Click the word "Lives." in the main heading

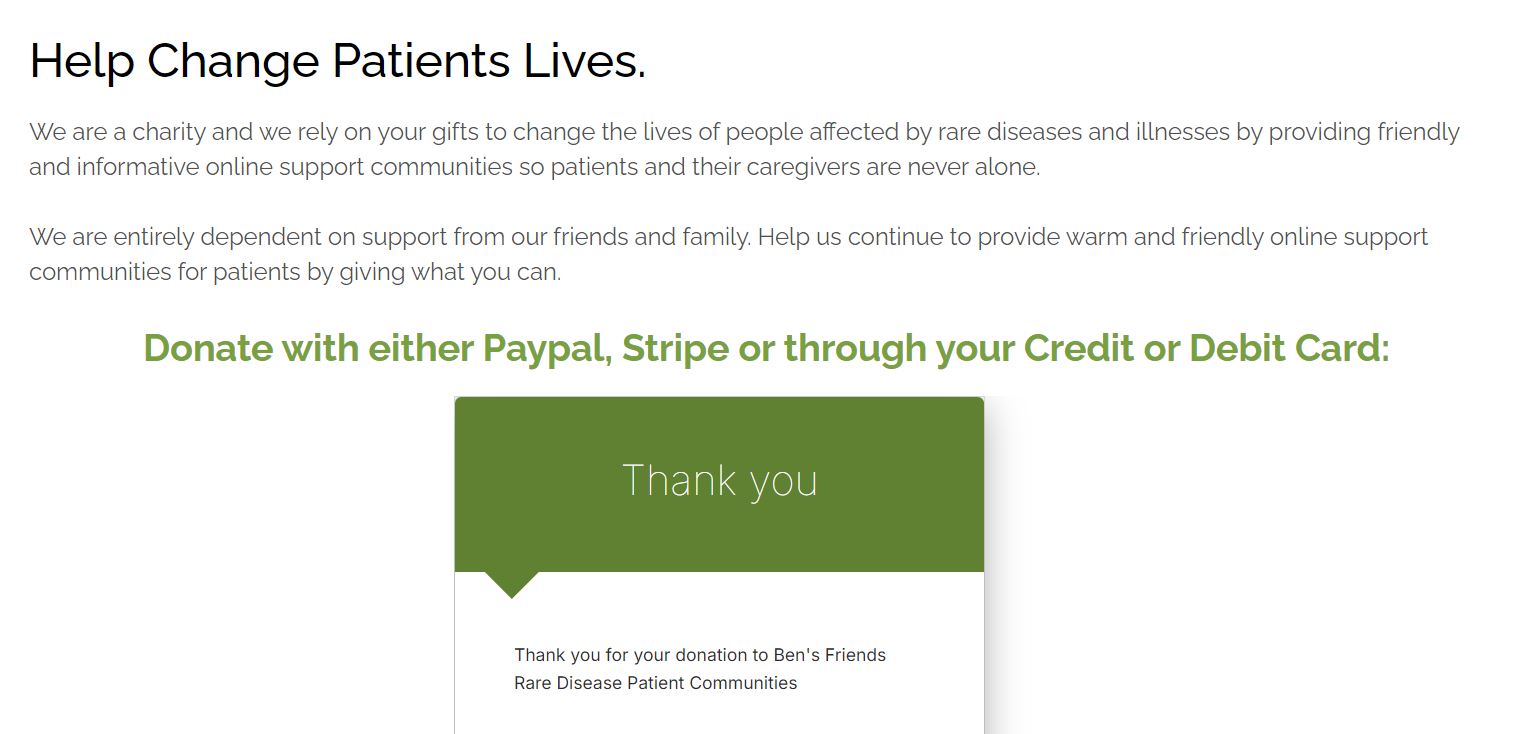point(584,61)
